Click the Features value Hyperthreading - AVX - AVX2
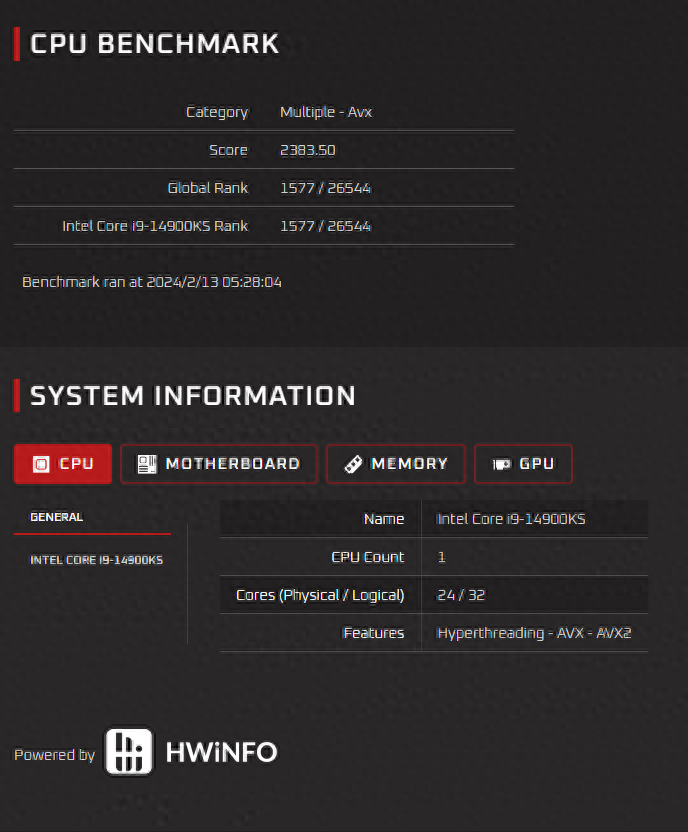This screenshot has height=832, width=688. [534, 633]
